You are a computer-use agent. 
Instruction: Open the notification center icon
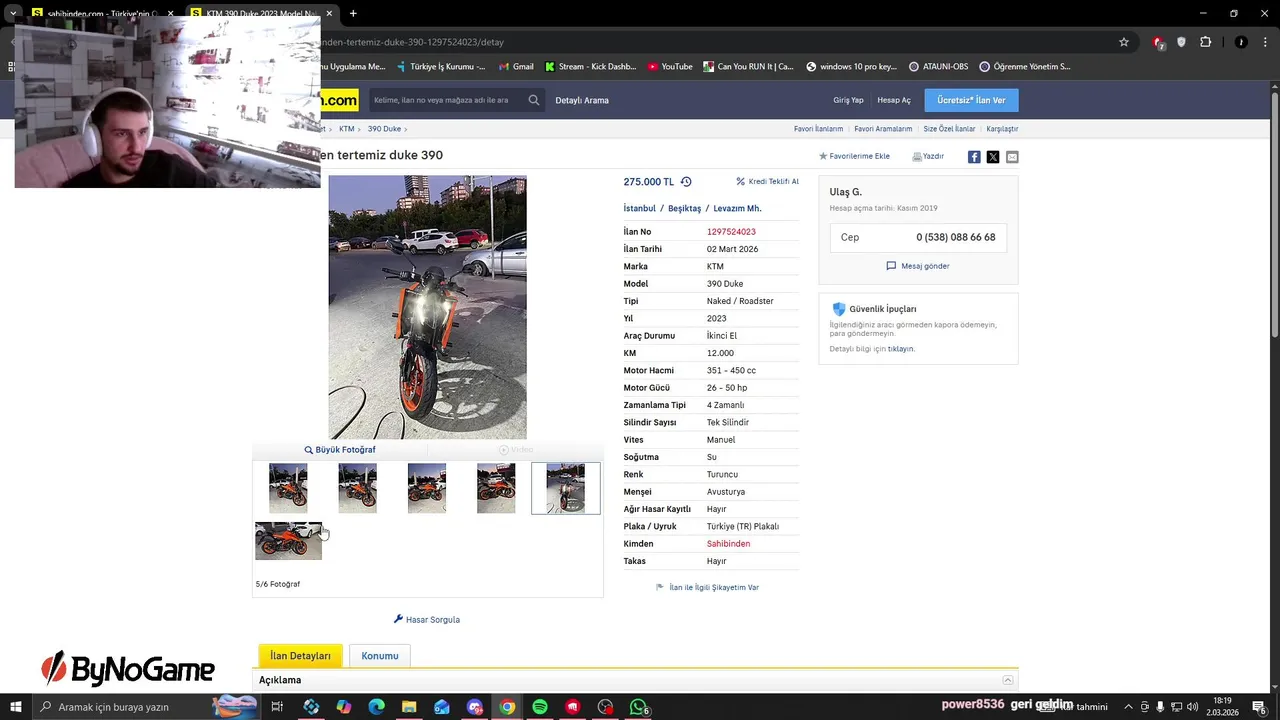click(1259, 707)
